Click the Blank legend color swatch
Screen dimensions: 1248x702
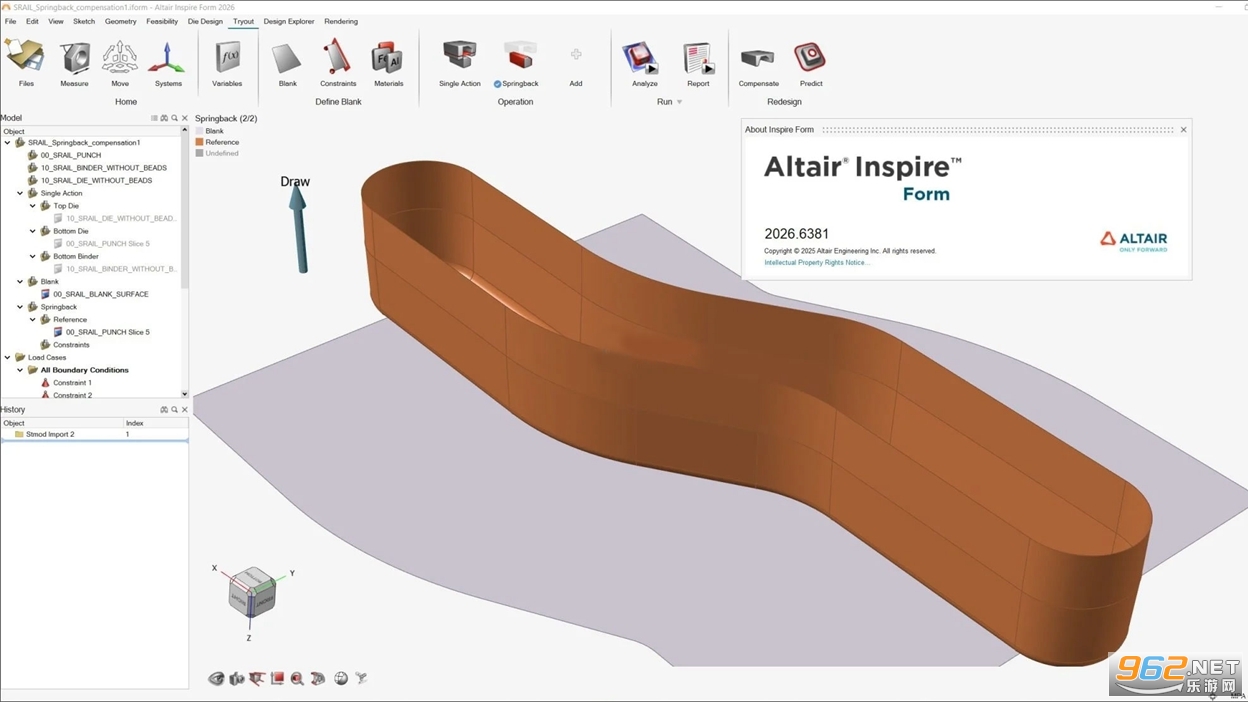coord(199,131)
